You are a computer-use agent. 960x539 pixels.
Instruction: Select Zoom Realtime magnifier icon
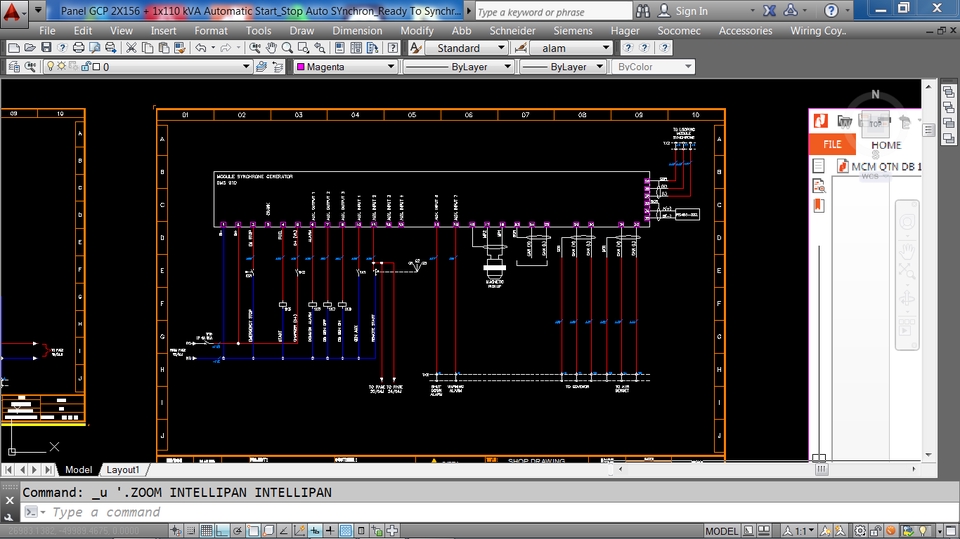click(287, 48)
